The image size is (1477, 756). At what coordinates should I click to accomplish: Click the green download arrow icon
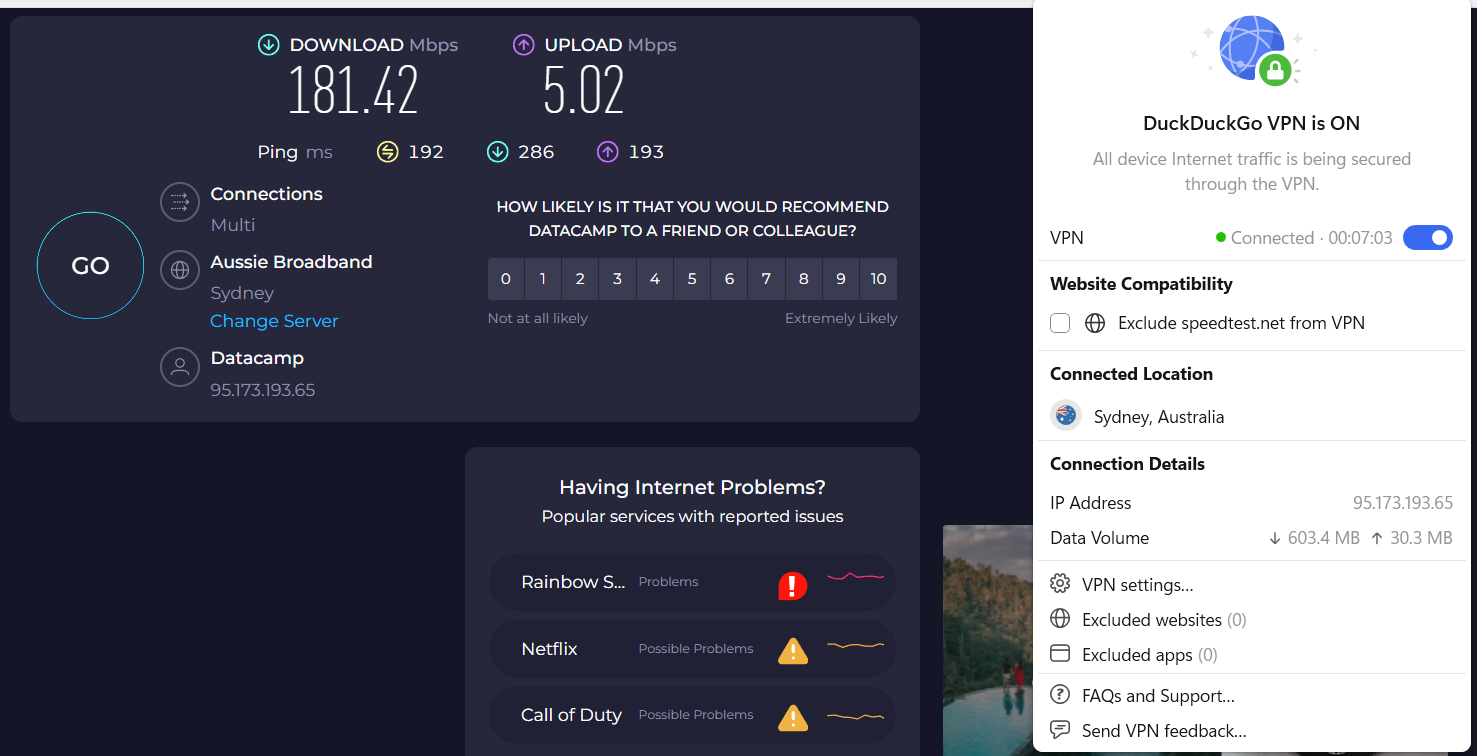(267, 44)
